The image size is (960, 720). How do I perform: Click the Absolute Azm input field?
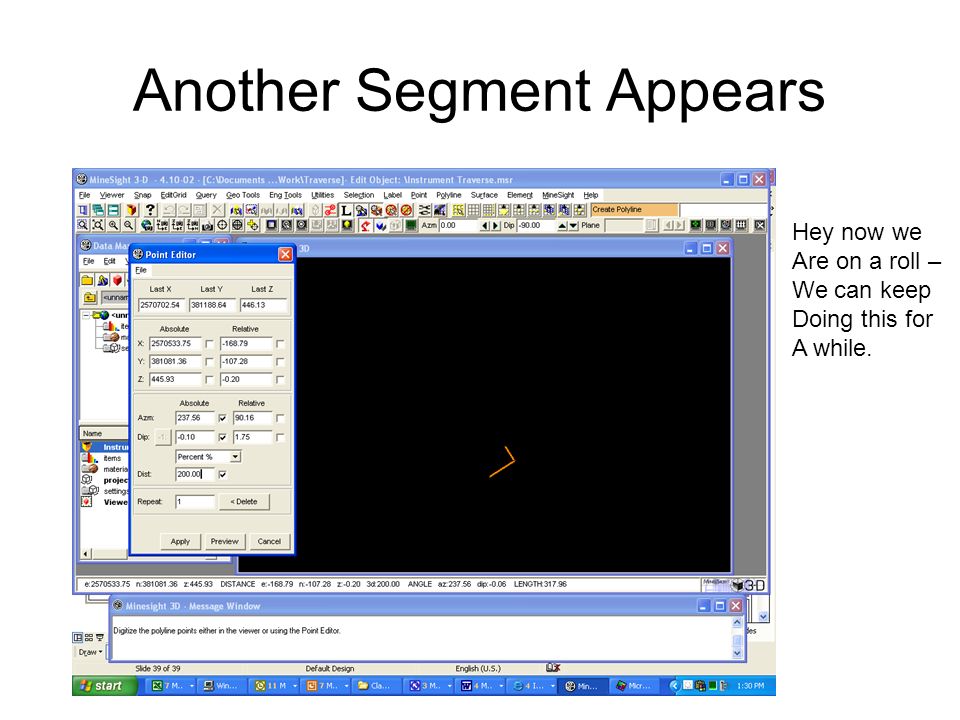tap(195, 418)
